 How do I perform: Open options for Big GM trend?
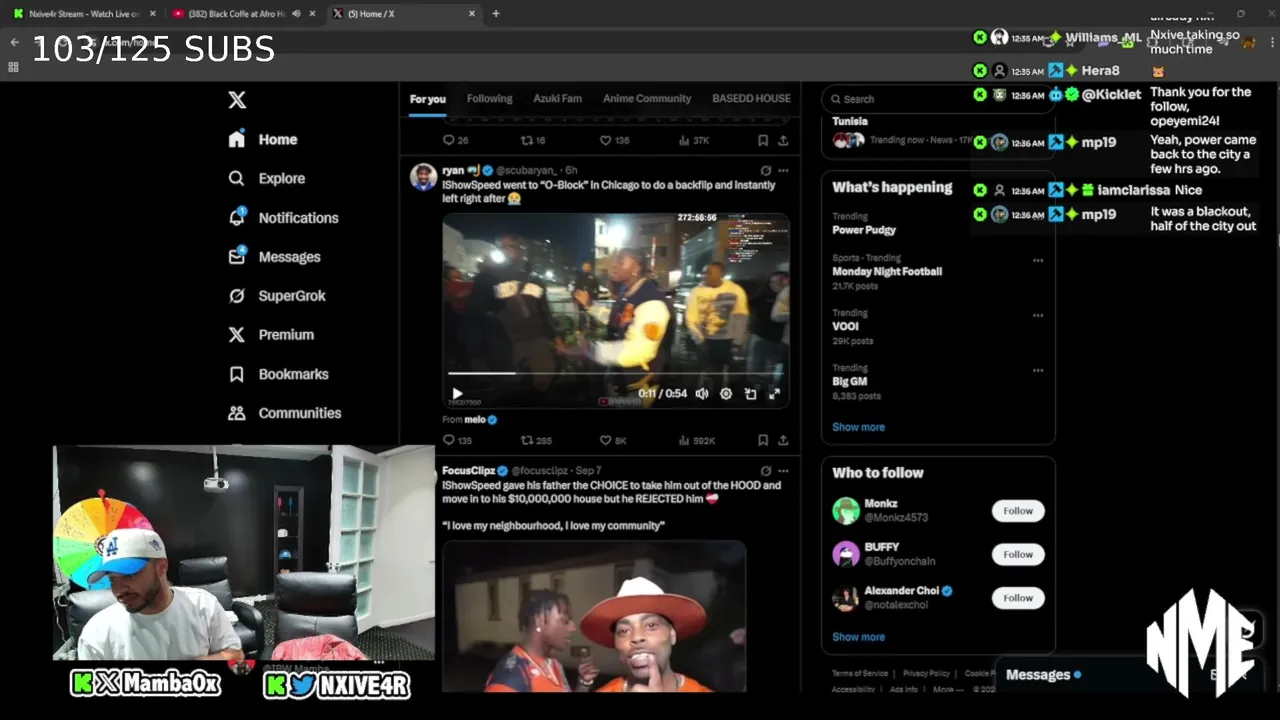click(1038, 370)
